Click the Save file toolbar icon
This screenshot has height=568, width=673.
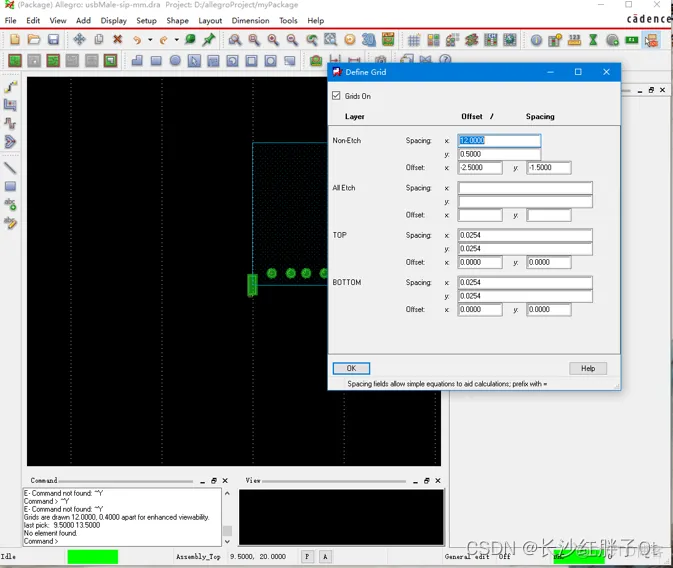pyautogui.click(x=53, y=39)
